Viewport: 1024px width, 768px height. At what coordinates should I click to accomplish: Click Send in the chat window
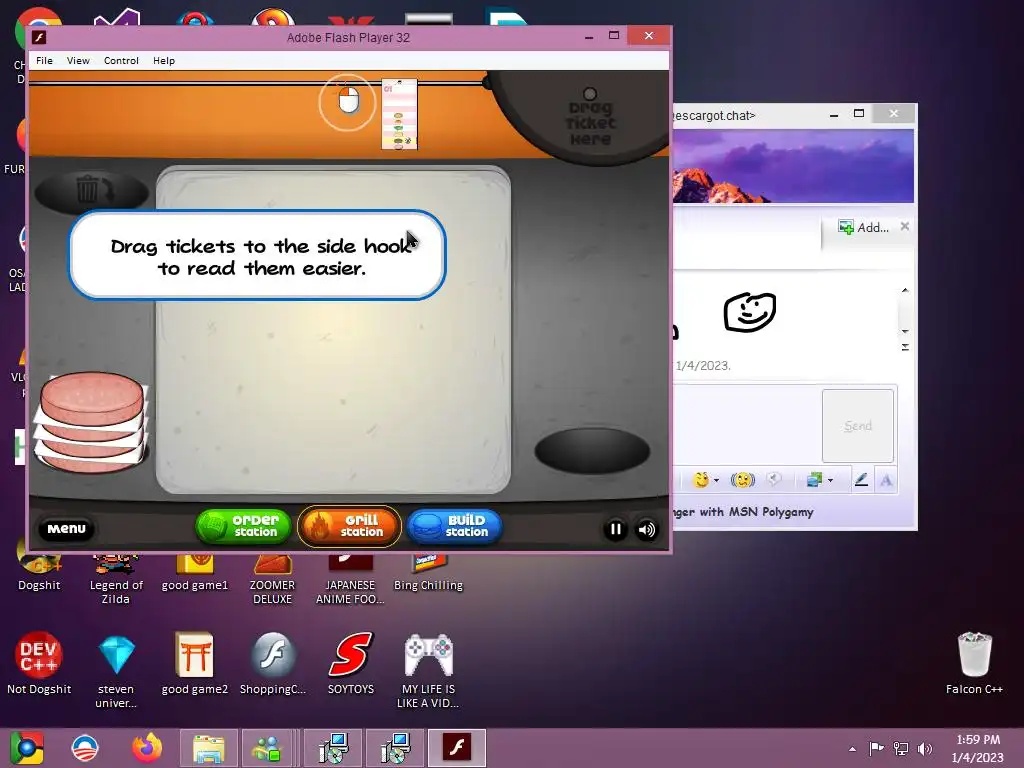coord(857,426)
